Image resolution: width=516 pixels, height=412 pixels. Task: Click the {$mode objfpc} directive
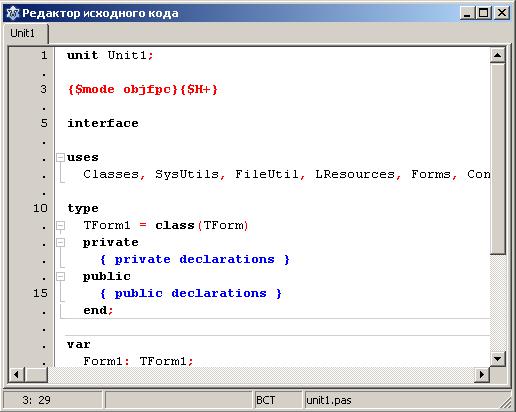pos(123,89)
